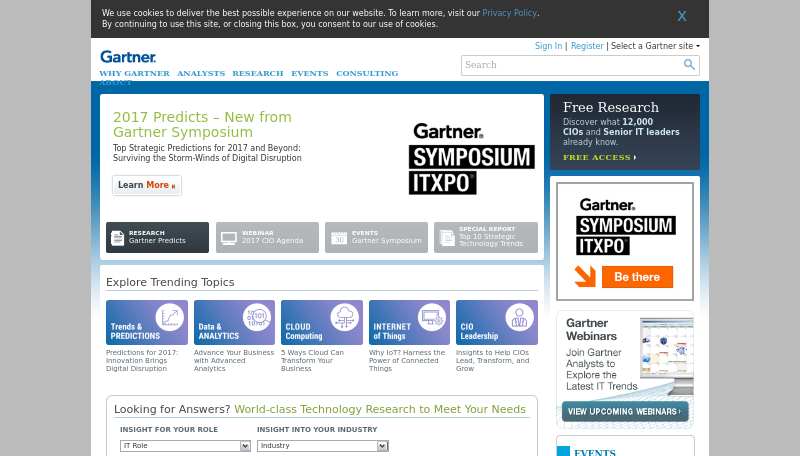Image resolution: width=800 pixels, height=456 pixels.
Task: Select the Research Gartner Predicts tab
Action: pos(157,237)
